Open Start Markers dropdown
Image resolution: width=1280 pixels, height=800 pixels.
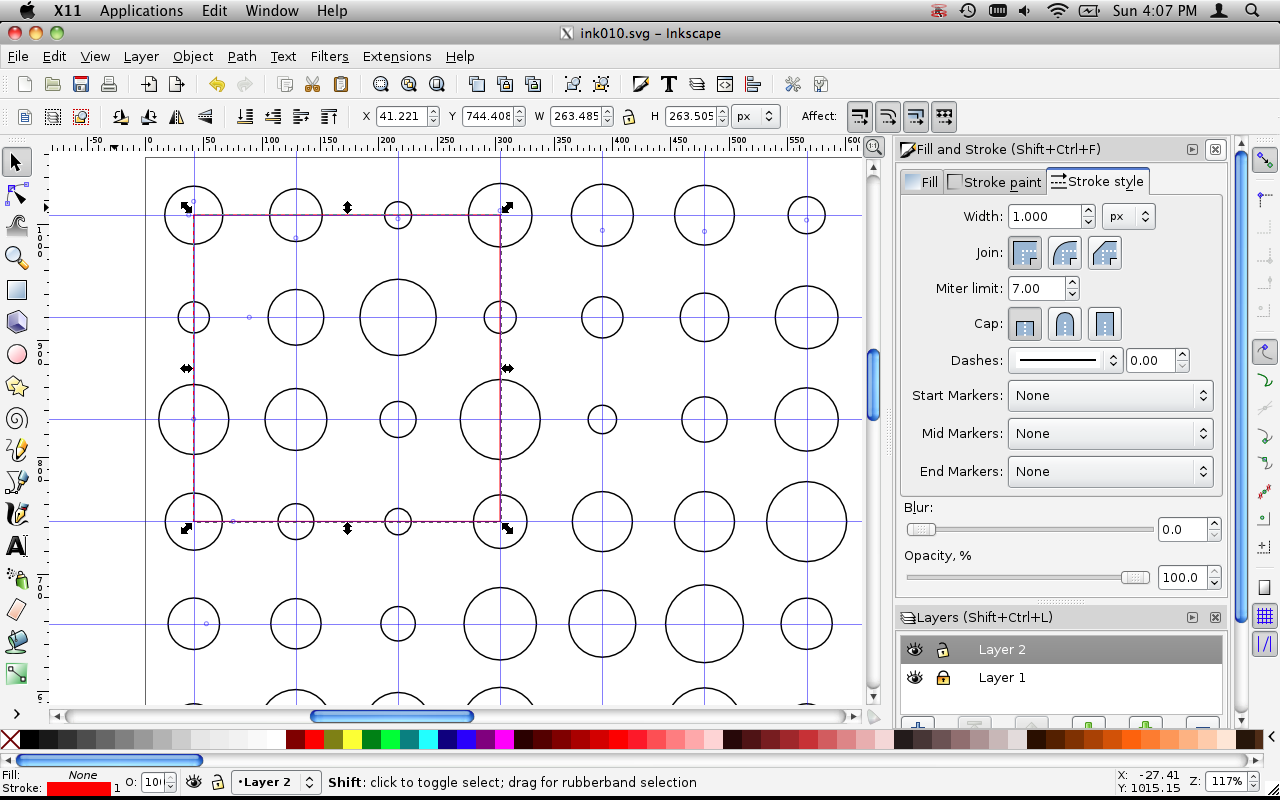coord(1110,396)
